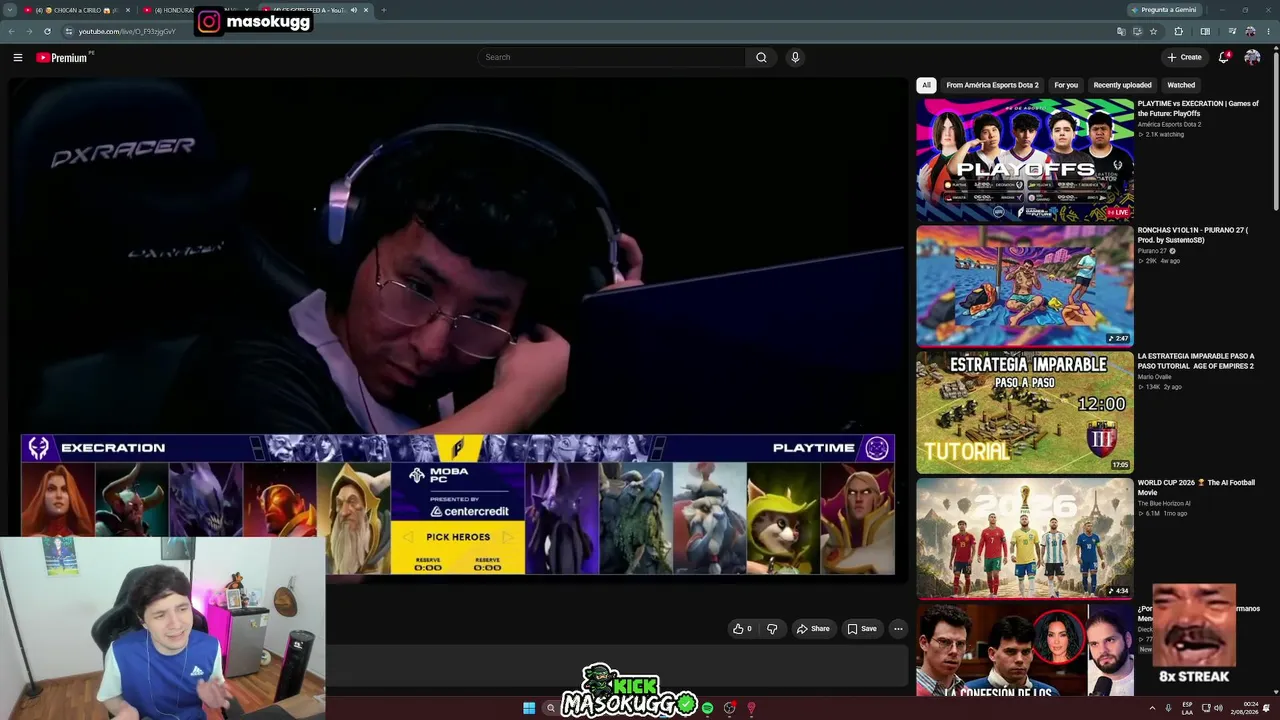Click the search magnifier button
The height and width of the screenshot is (720, 1280).
pos(761,57)
